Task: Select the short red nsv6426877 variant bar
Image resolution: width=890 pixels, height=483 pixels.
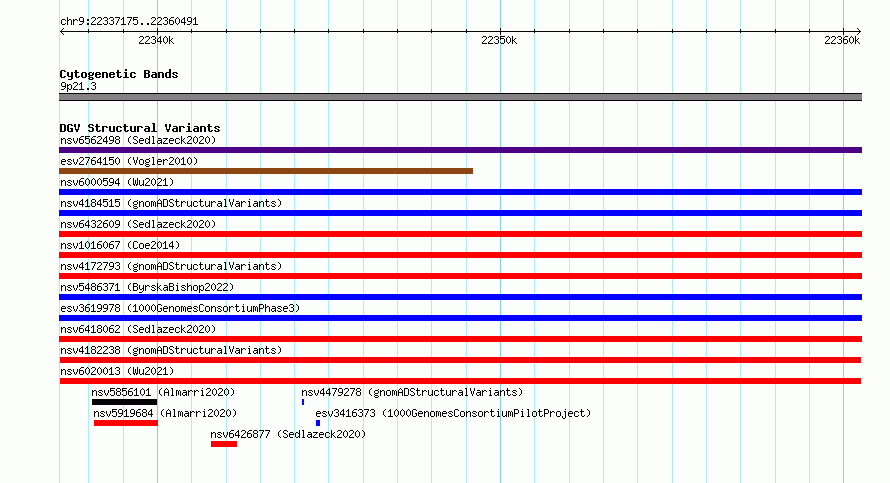Action: point(224,444)
